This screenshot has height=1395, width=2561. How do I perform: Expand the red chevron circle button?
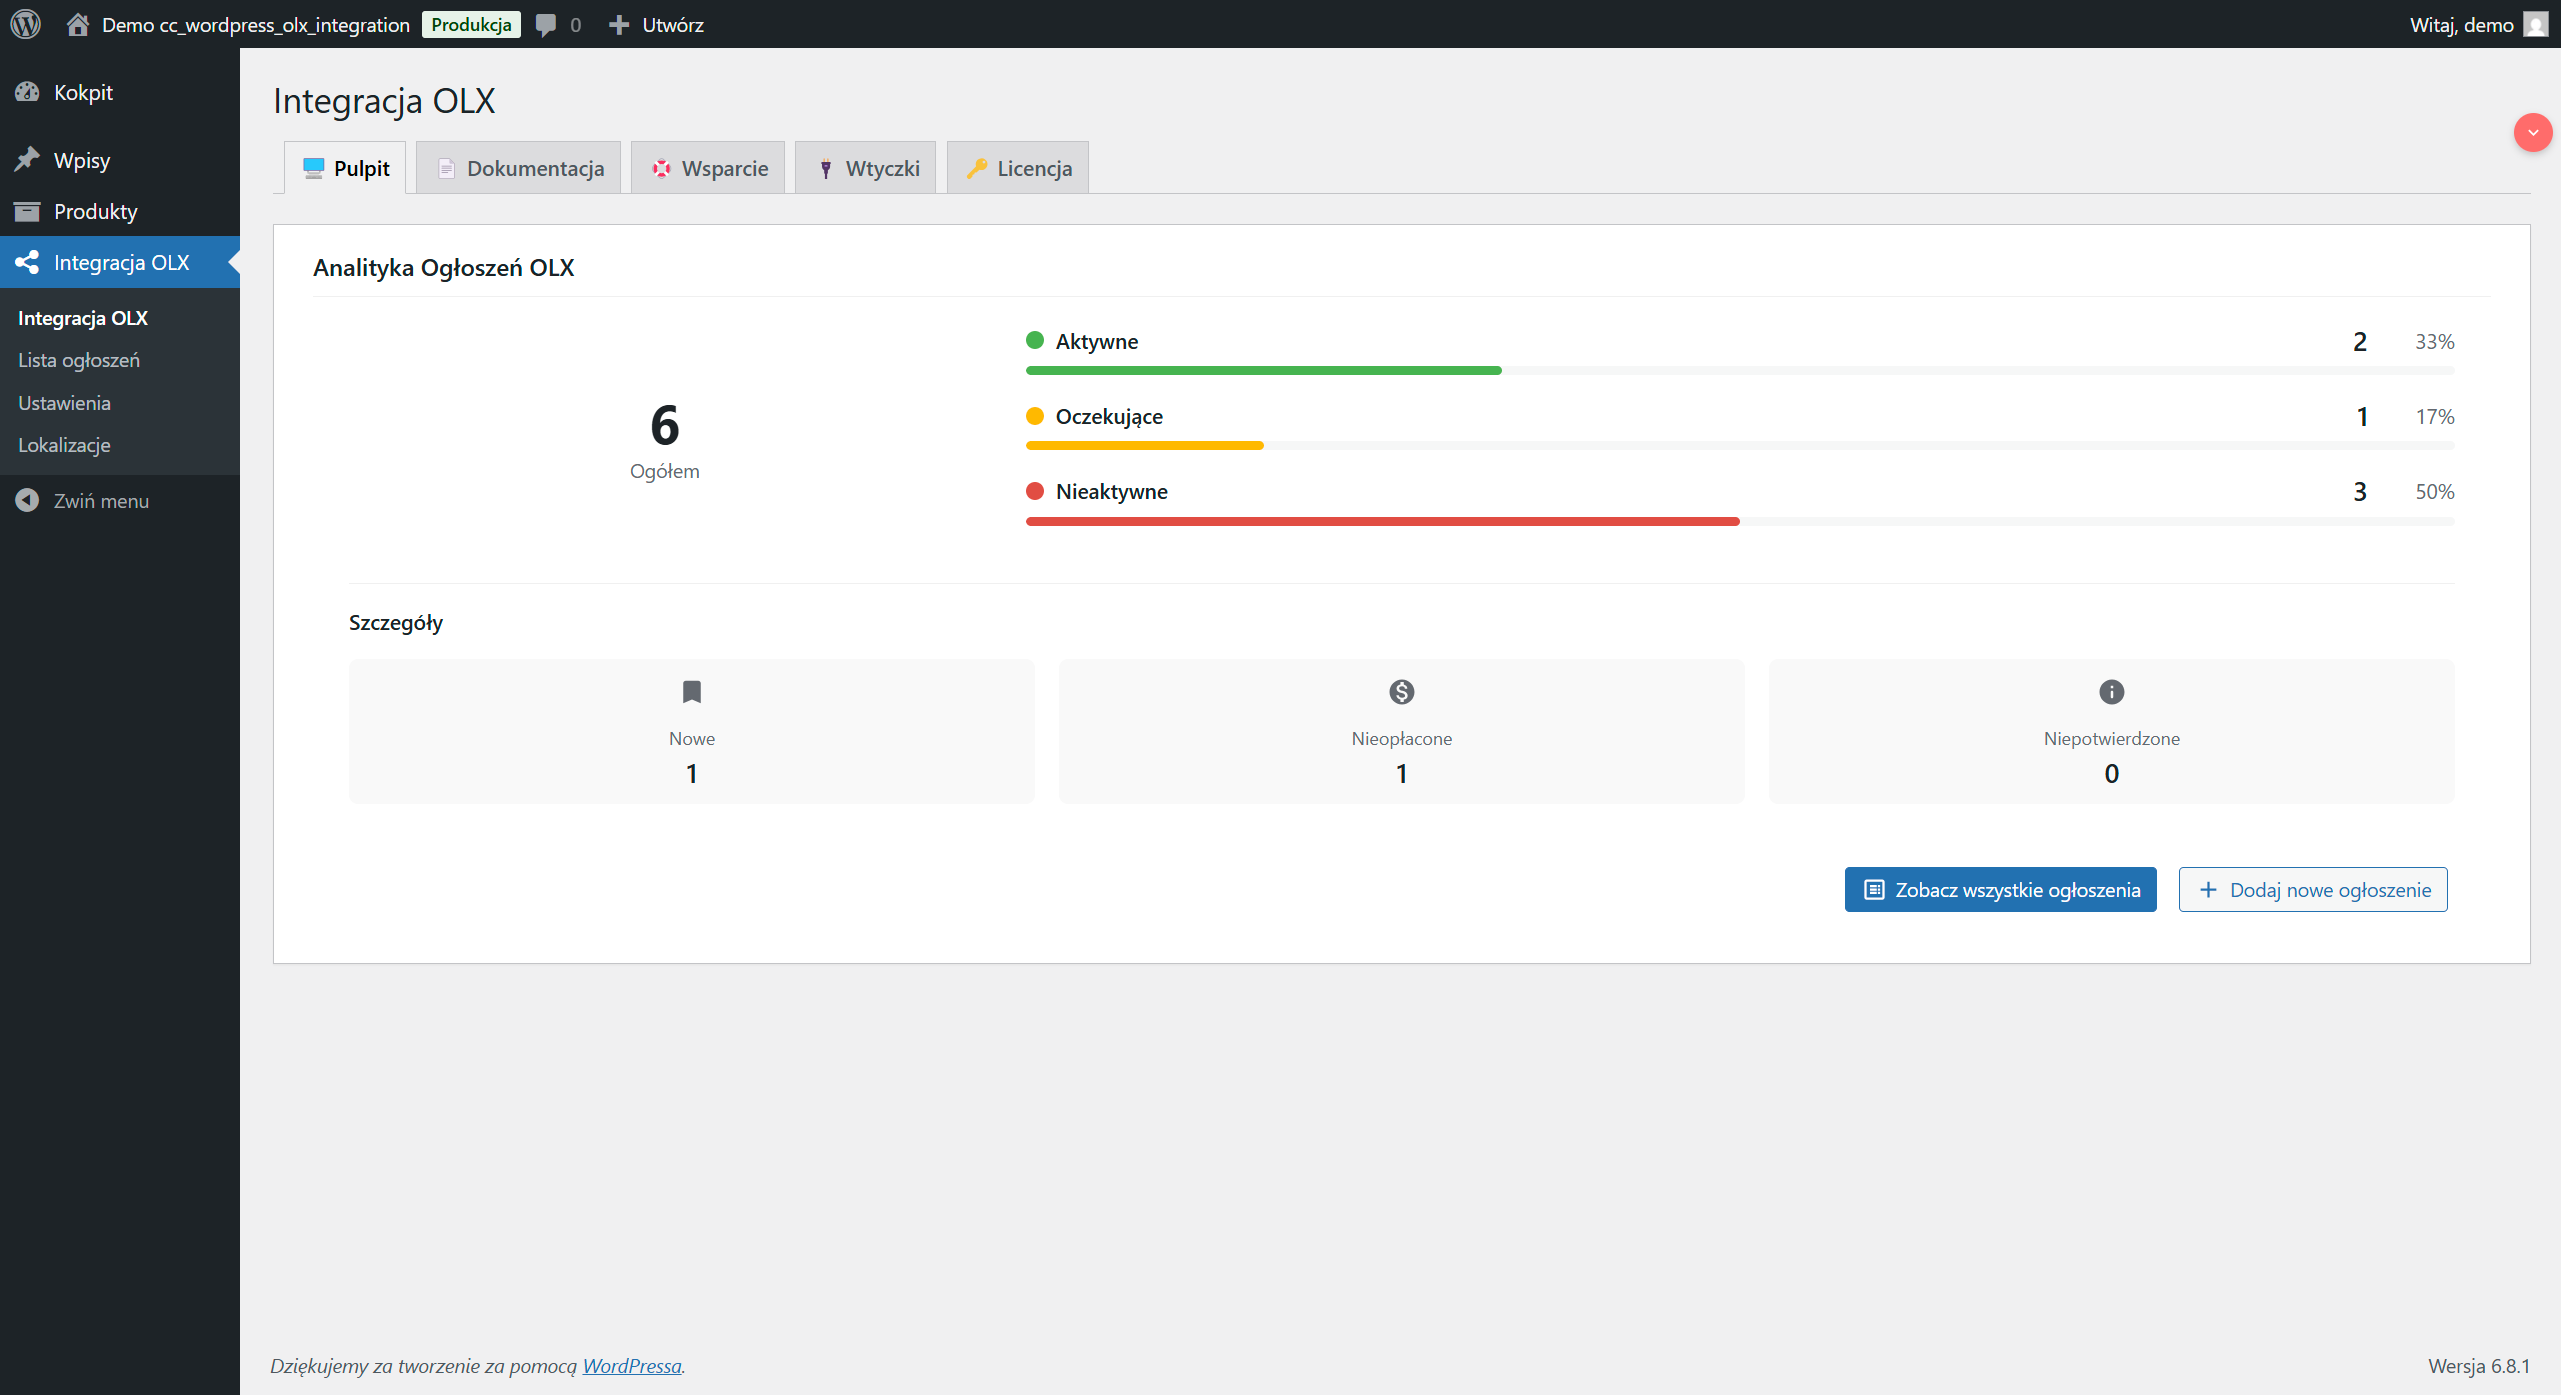tap(2532, 132)
